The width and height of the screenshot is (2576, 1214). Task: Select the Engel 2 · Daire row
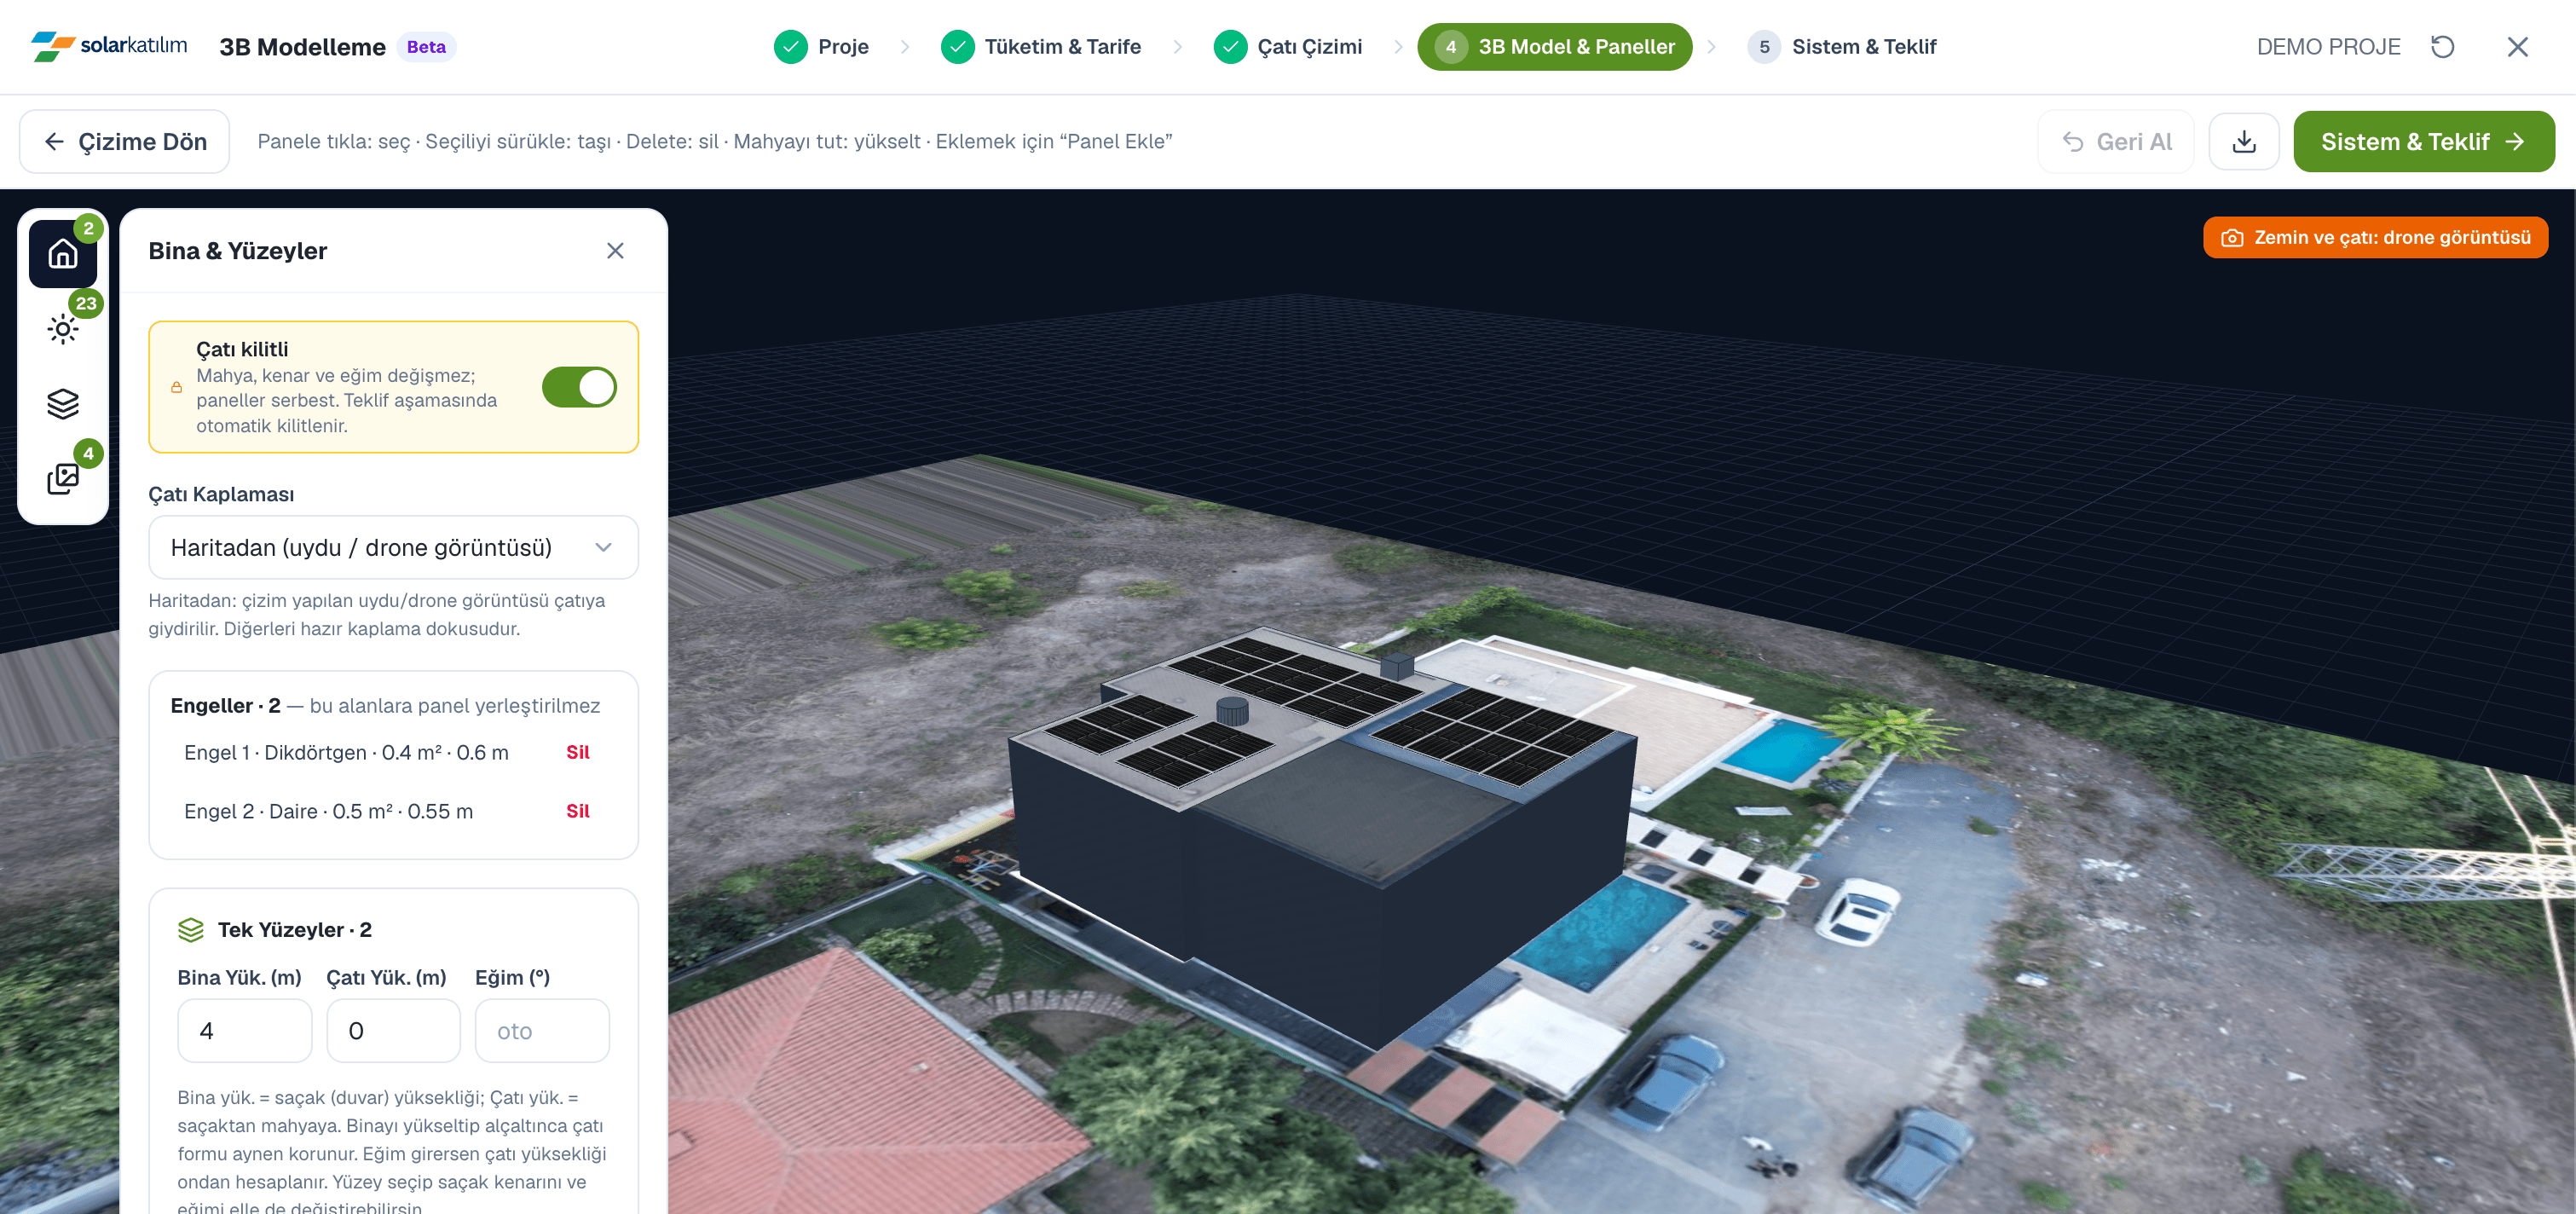tap(393, 811)
